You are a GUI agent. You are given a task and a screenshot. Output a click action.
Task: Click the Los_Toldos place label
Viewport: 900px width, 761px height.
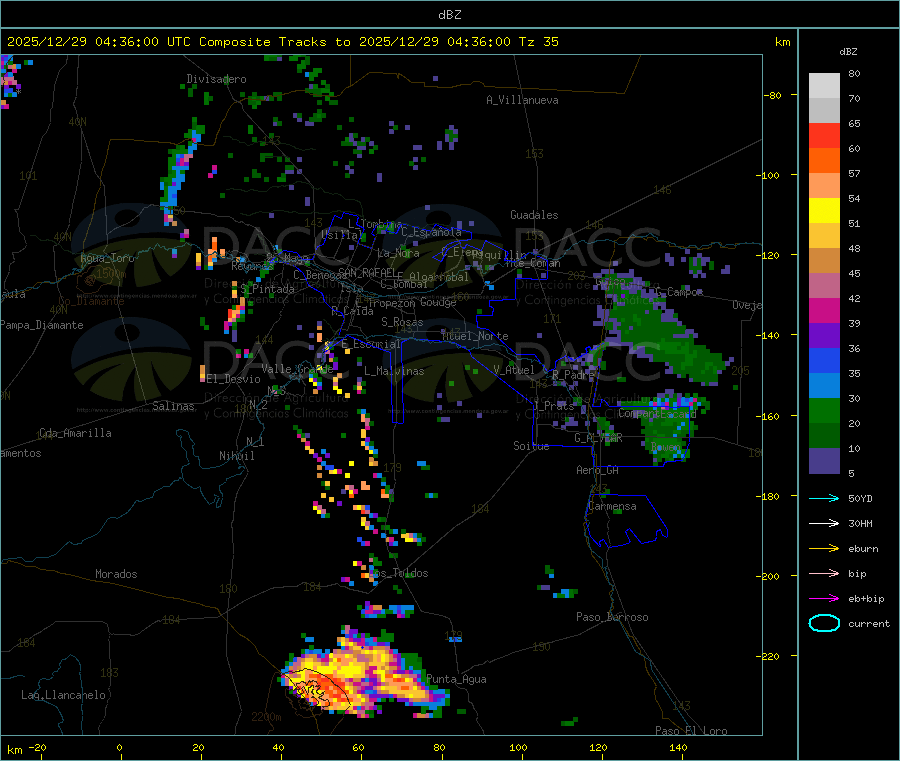[399, 573]
